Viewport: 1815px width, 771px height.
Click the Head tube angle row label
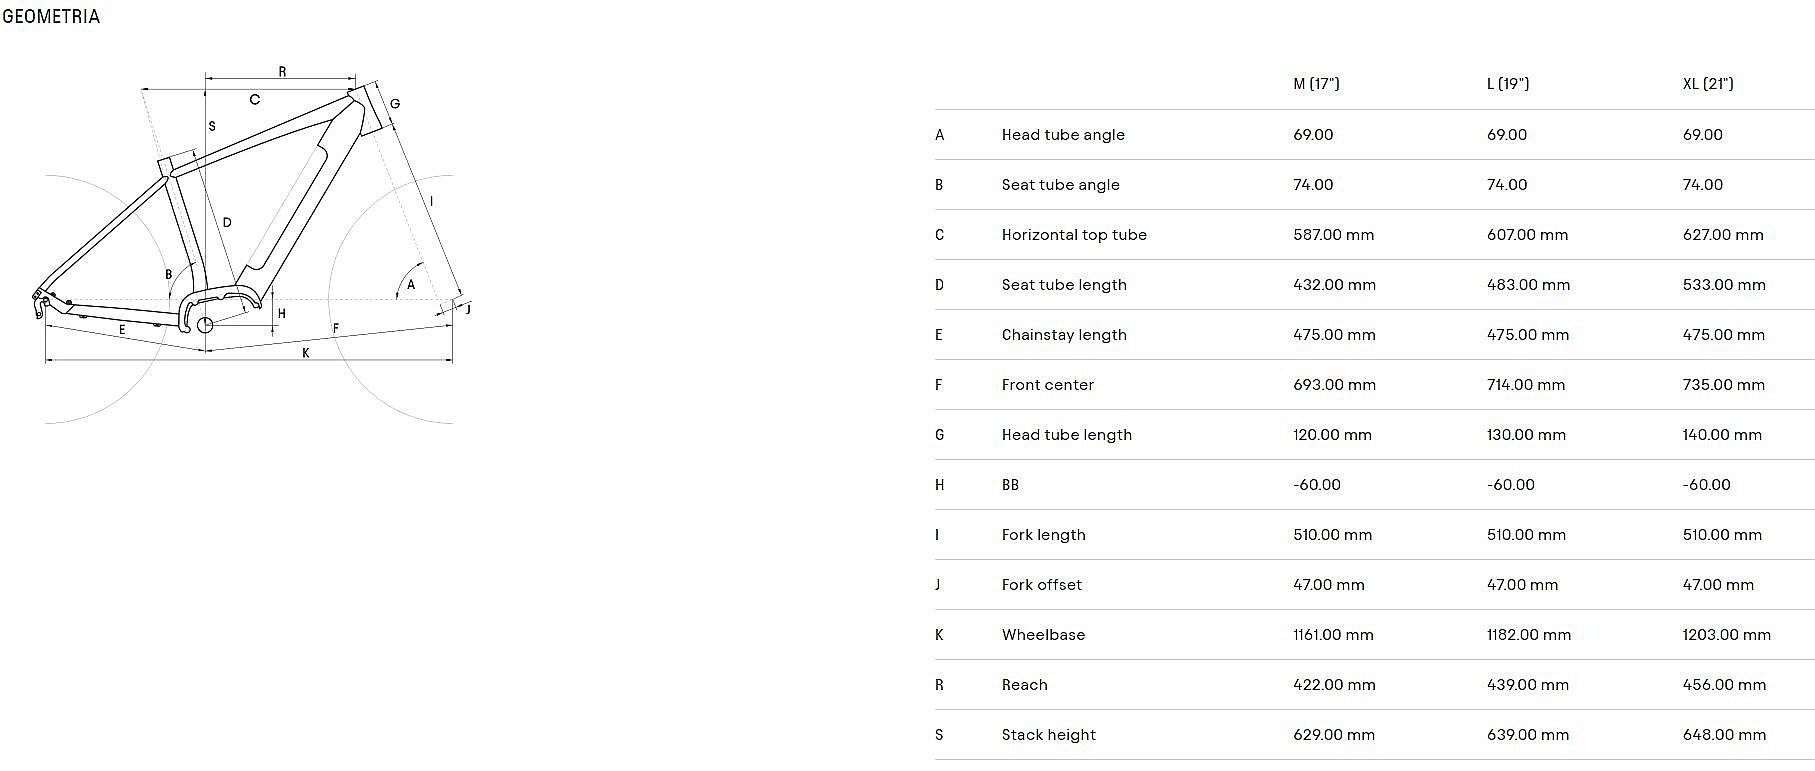pos(1063,135)
